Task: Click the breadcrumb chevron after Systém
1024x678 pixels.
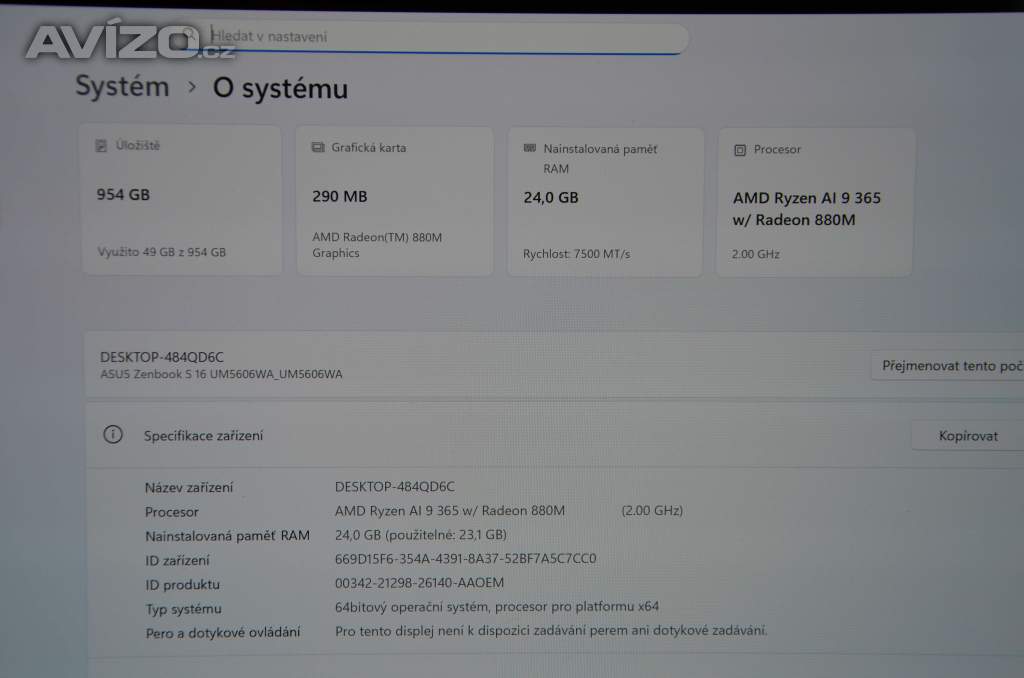Action: [x=191, y=88]
